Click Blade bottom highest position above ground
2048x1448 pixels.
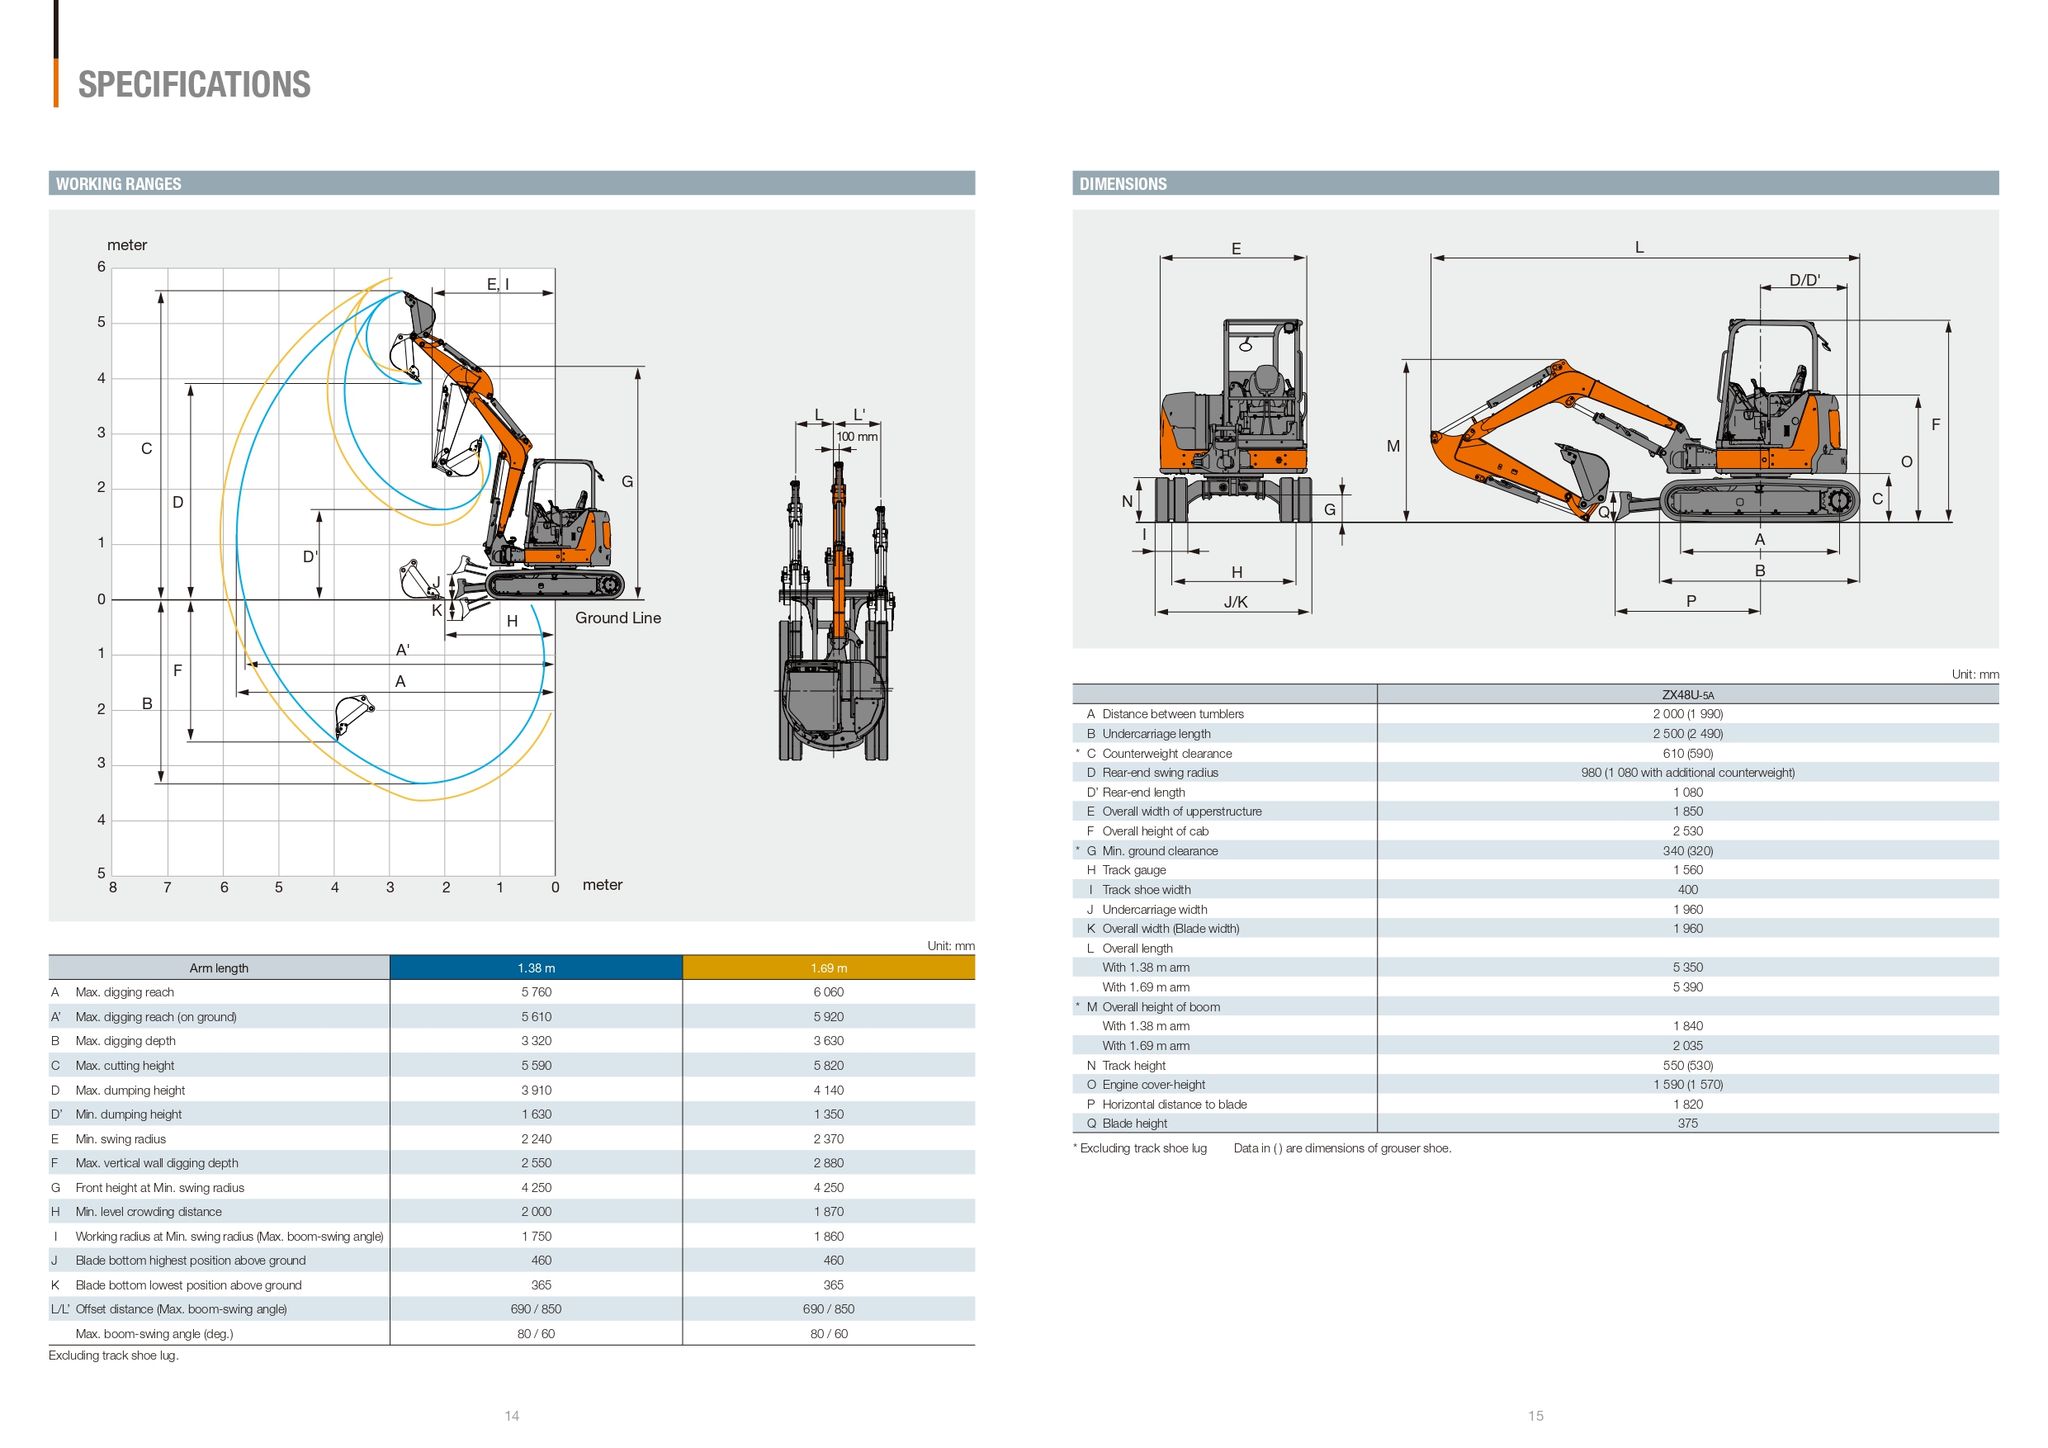[191, 1261]
